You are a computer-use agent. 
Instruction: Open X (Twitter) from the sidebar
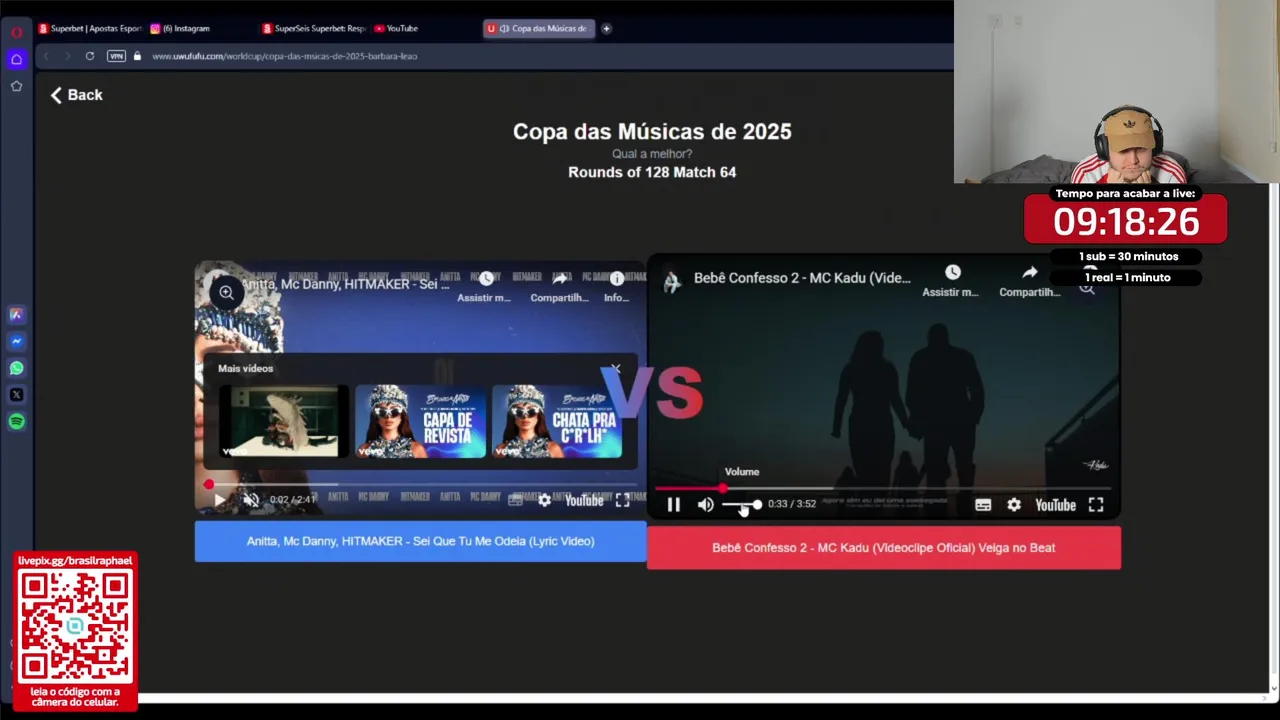(16, 395)
